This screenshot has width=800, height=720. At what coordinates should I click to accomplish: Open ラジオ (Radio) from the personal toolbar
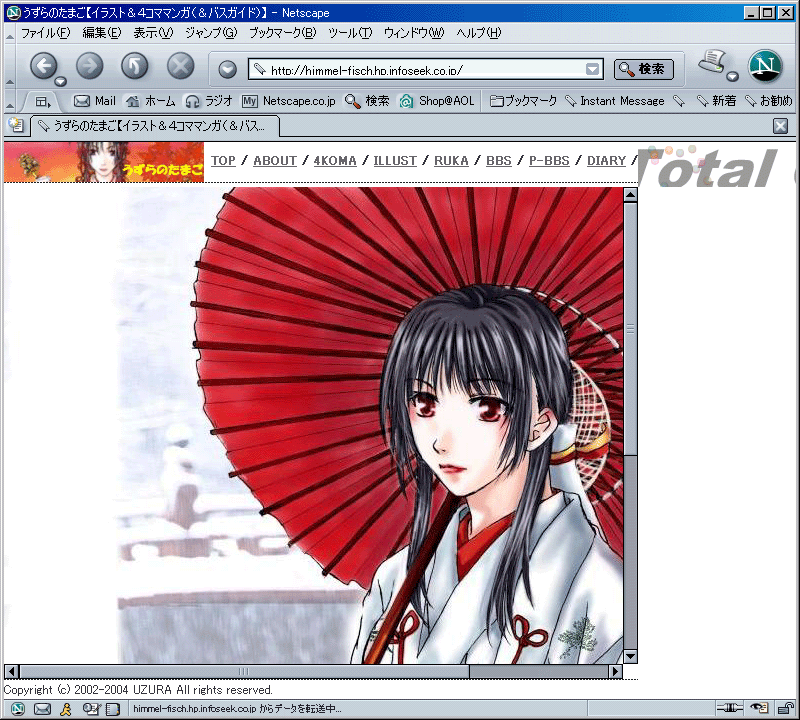(209, 101)
